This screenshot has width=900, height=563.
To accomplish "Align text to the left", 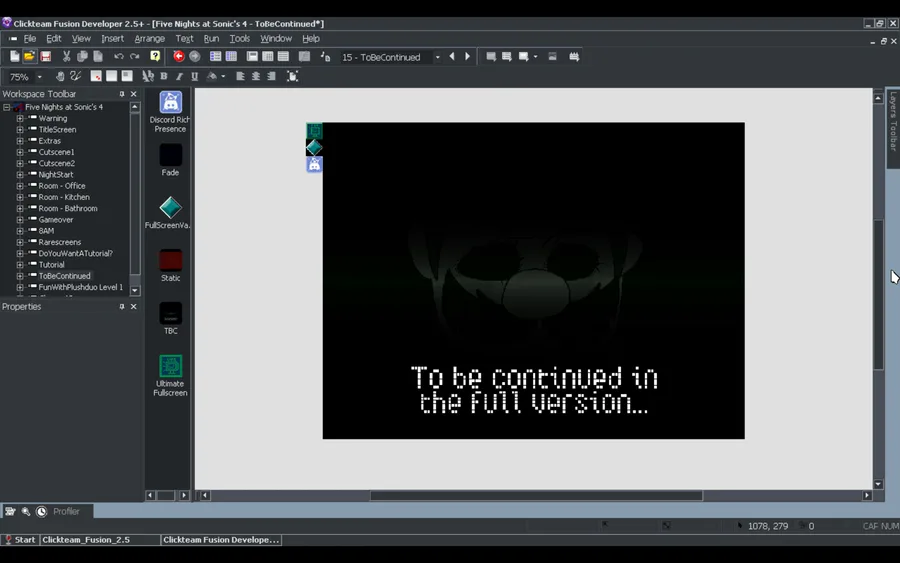I will pyautogui.click(x=240, y=76).
